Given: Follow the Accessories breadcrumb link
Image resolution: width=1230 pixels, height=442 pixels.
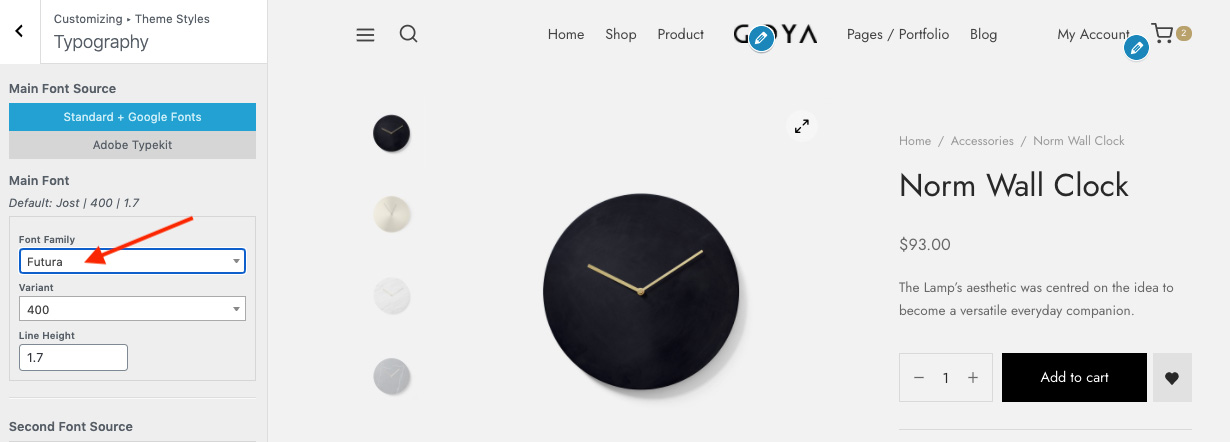Looking at the screenshot, I should tap(982, 141).
